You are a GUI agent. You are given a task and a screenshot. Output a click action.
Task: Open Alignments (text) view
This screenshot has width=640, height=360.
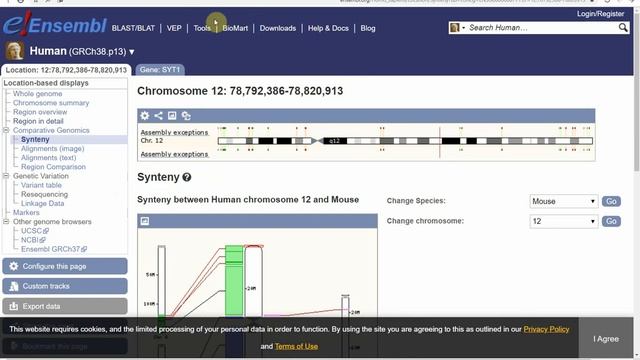tap(49, 158)
